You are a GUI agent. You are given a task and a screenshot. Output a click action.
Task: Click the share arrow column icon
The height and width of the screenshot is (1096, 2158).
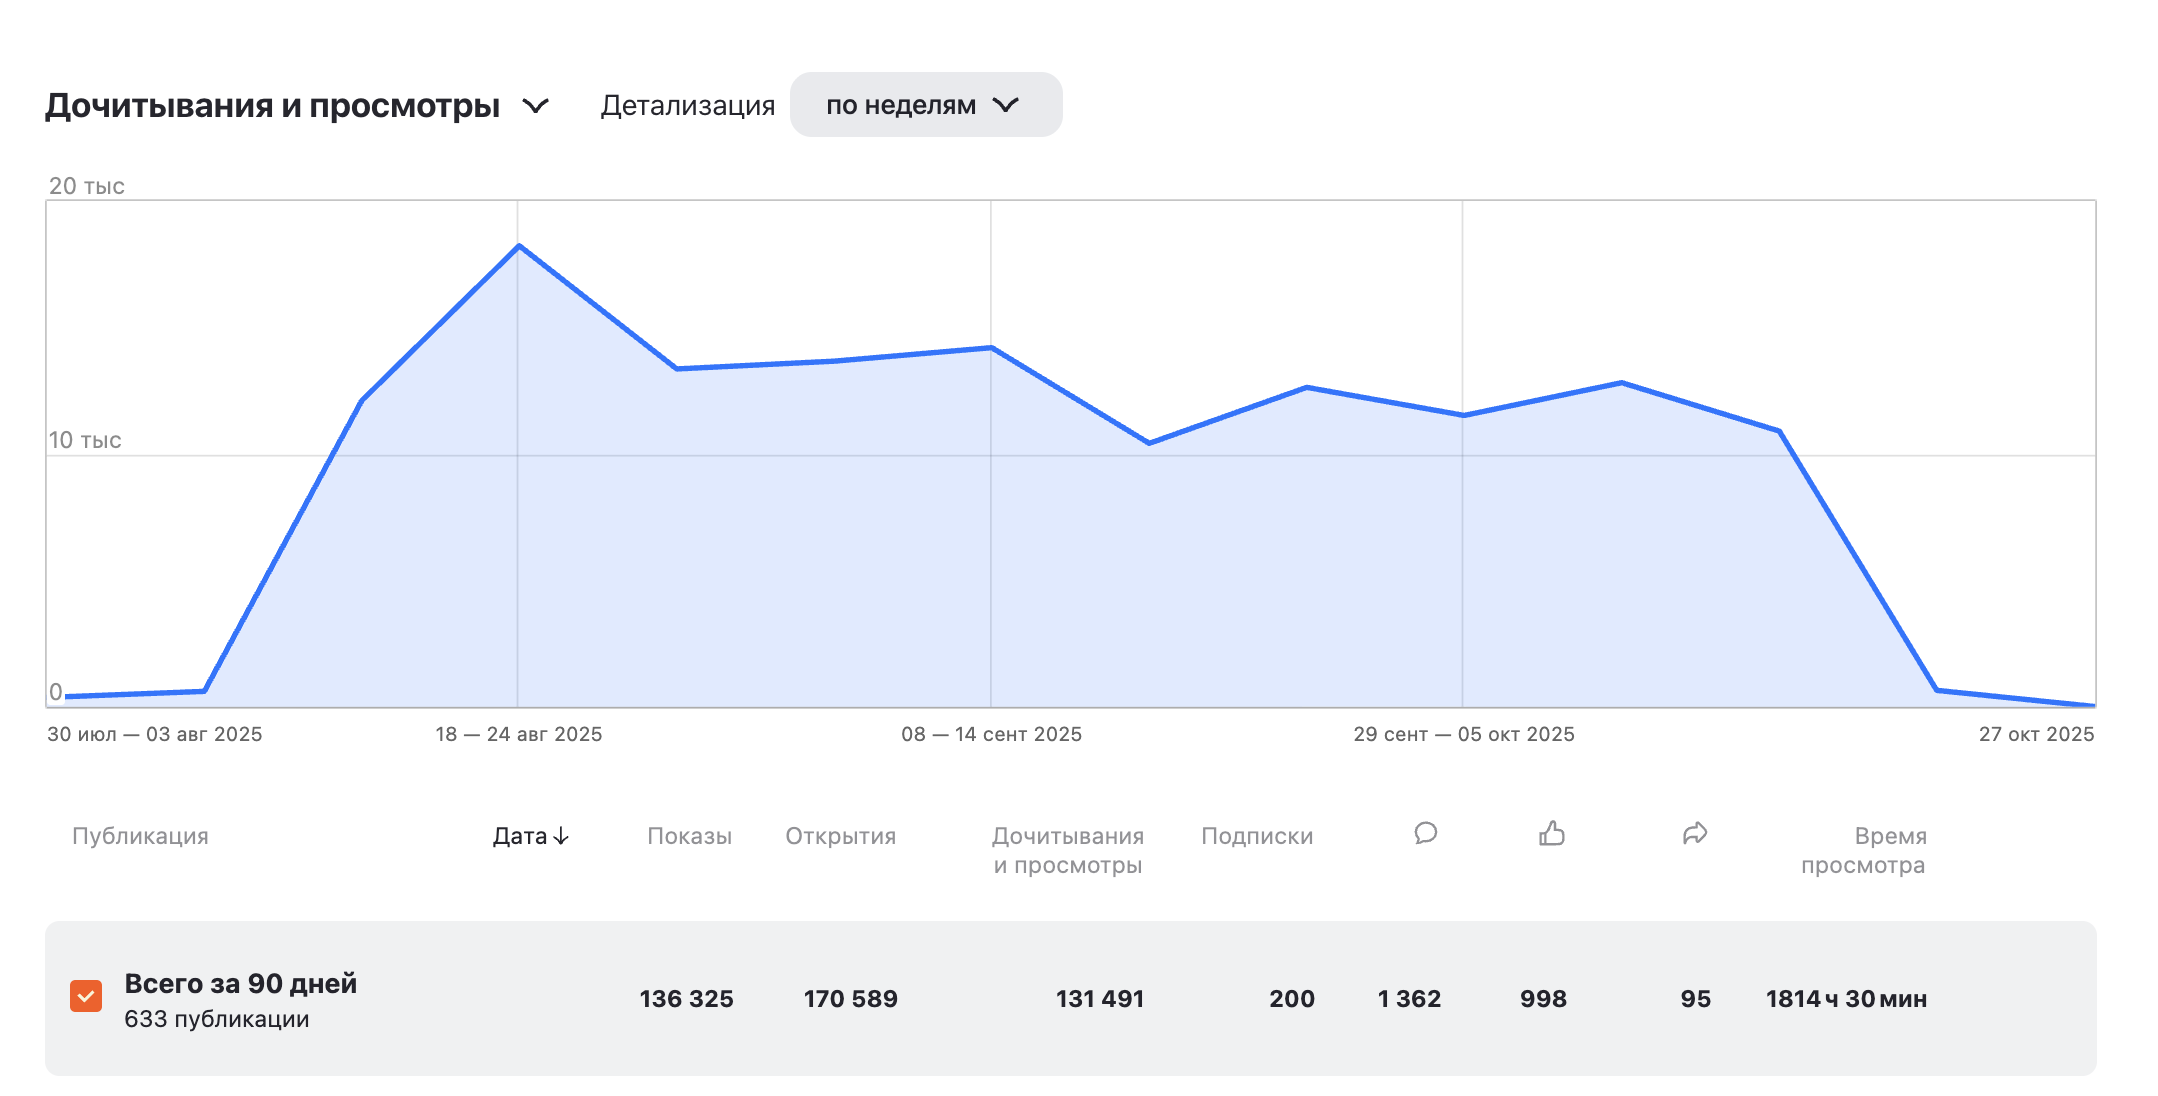tap(1694, 833)
